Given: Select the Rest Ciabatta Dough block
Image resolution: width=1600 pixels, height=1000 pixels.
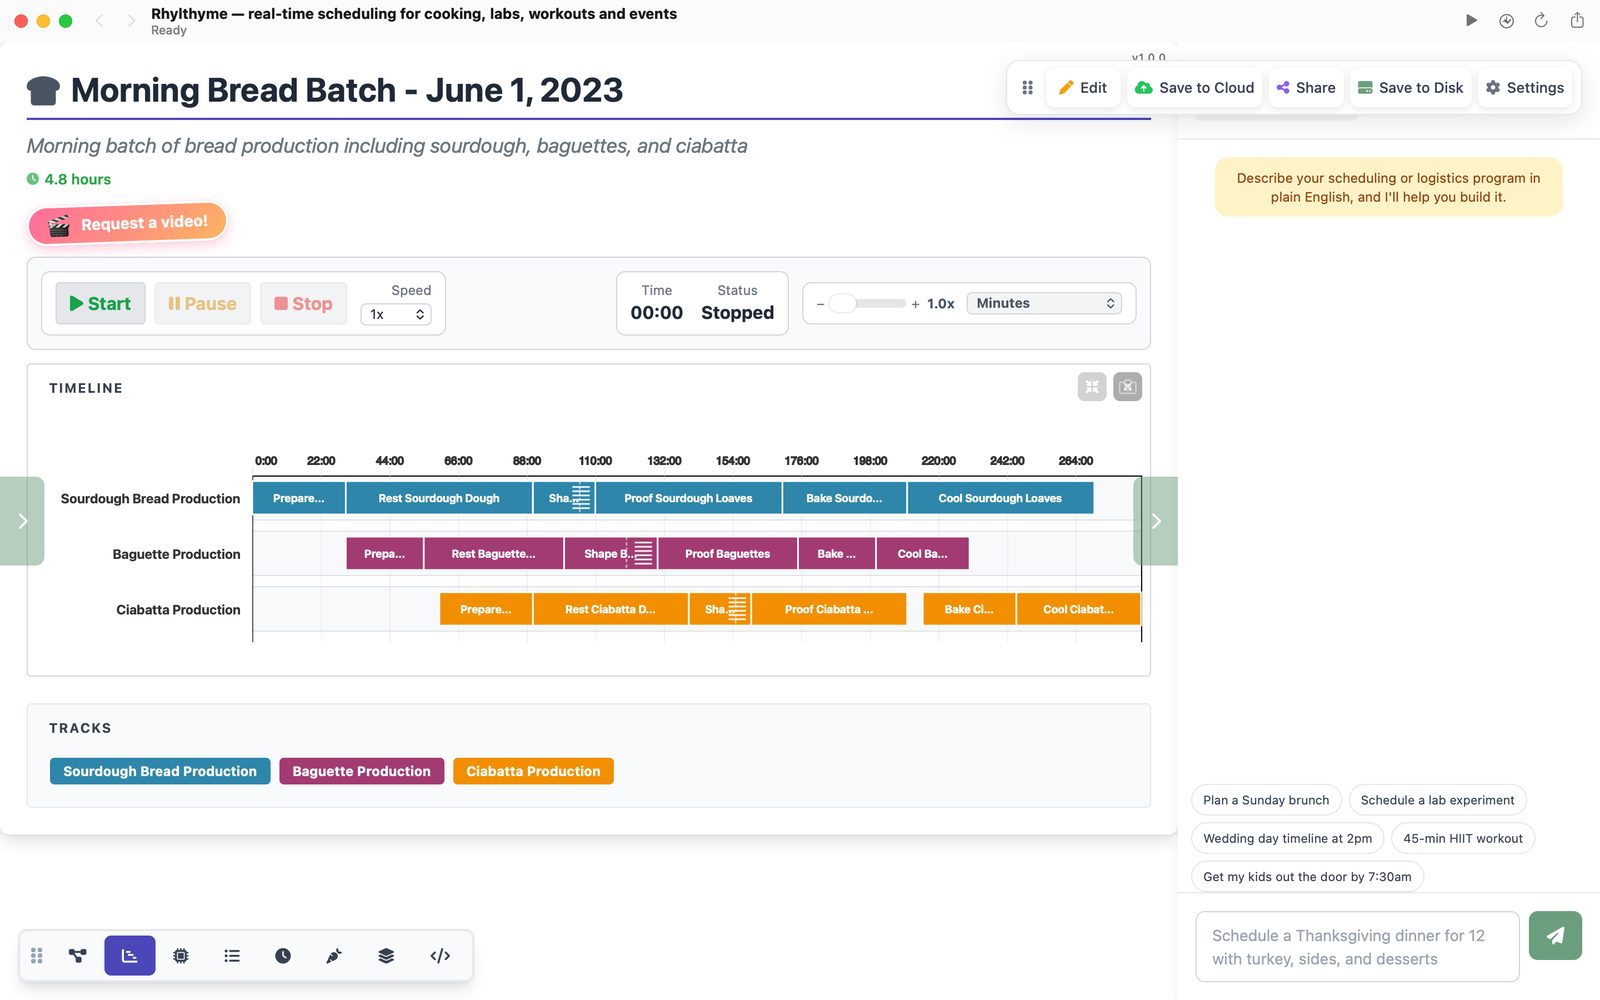Looking at the screenshot, I should click(x=610, y=609).
